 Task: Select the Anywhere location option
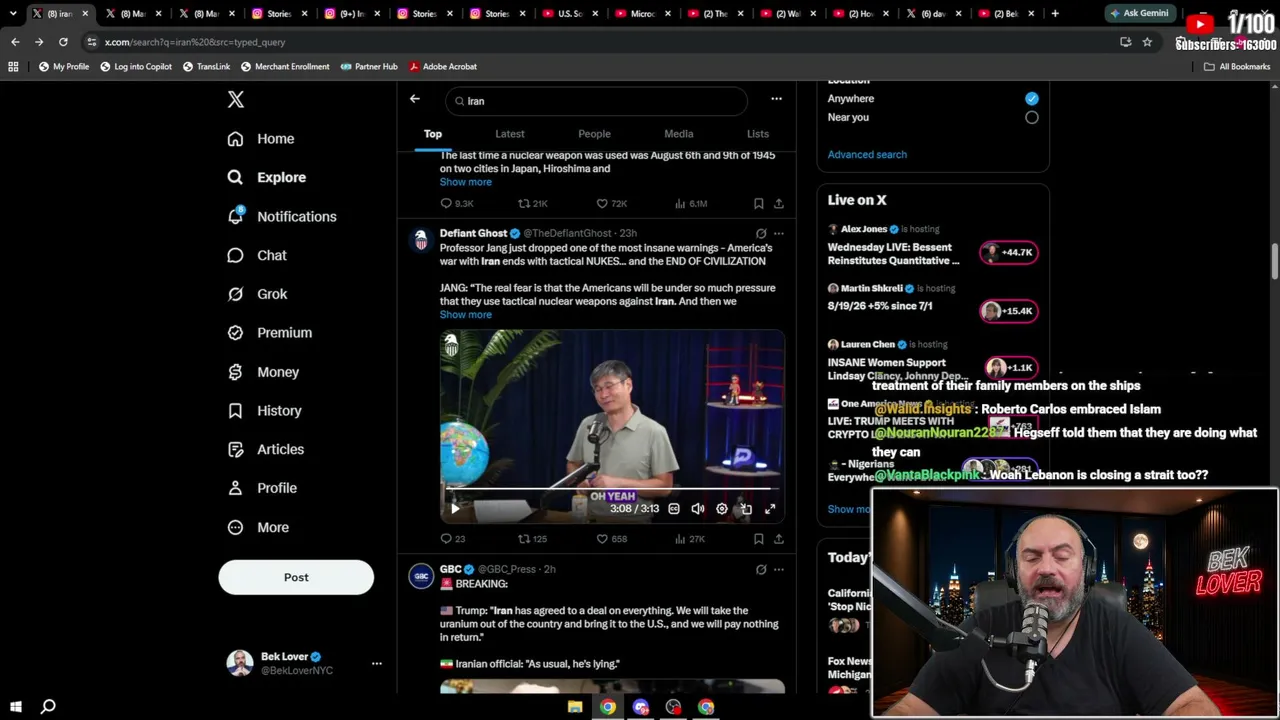tap(1032, 99)
